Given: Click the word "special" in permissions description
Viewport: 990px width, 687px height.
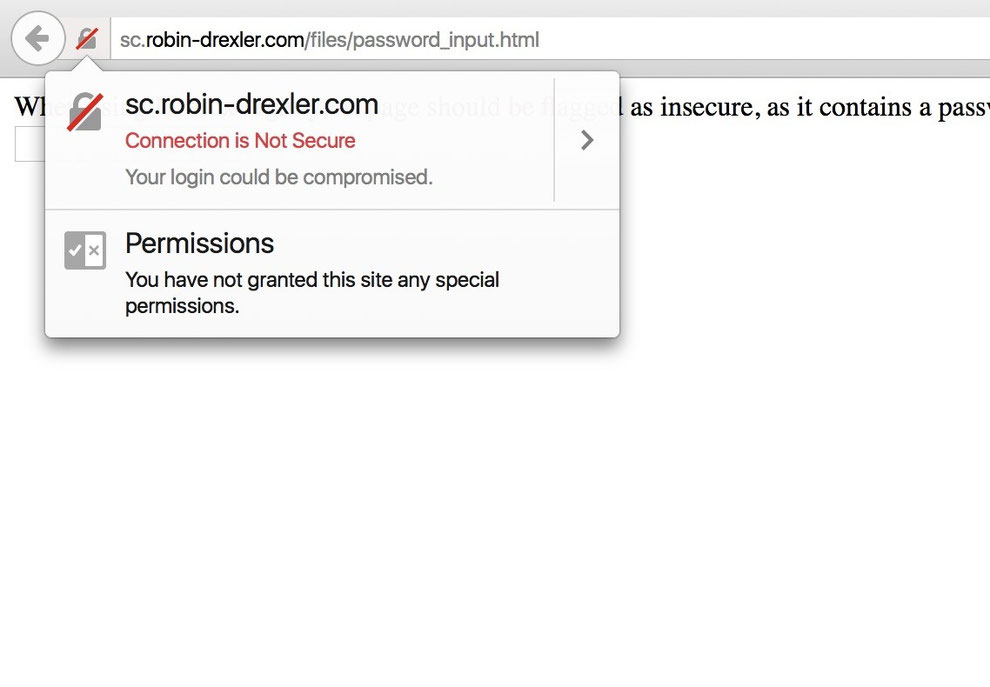Looking at the screenshot, I should [463, 280].
